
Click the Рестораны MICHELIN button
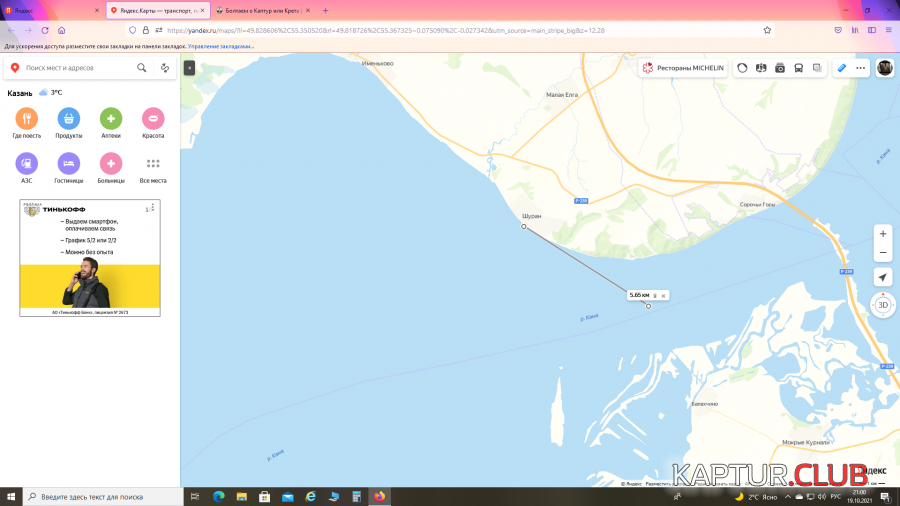point(683,68)
